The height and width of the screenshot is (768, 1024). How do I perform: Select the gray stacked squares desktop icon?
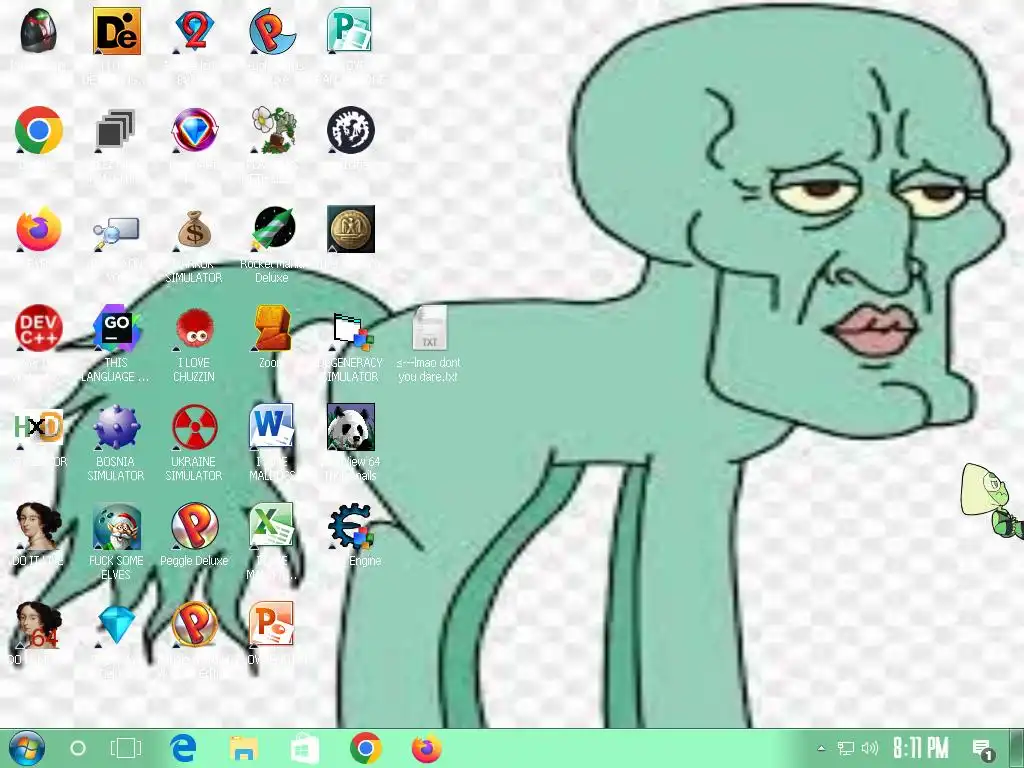coord(116,130)
